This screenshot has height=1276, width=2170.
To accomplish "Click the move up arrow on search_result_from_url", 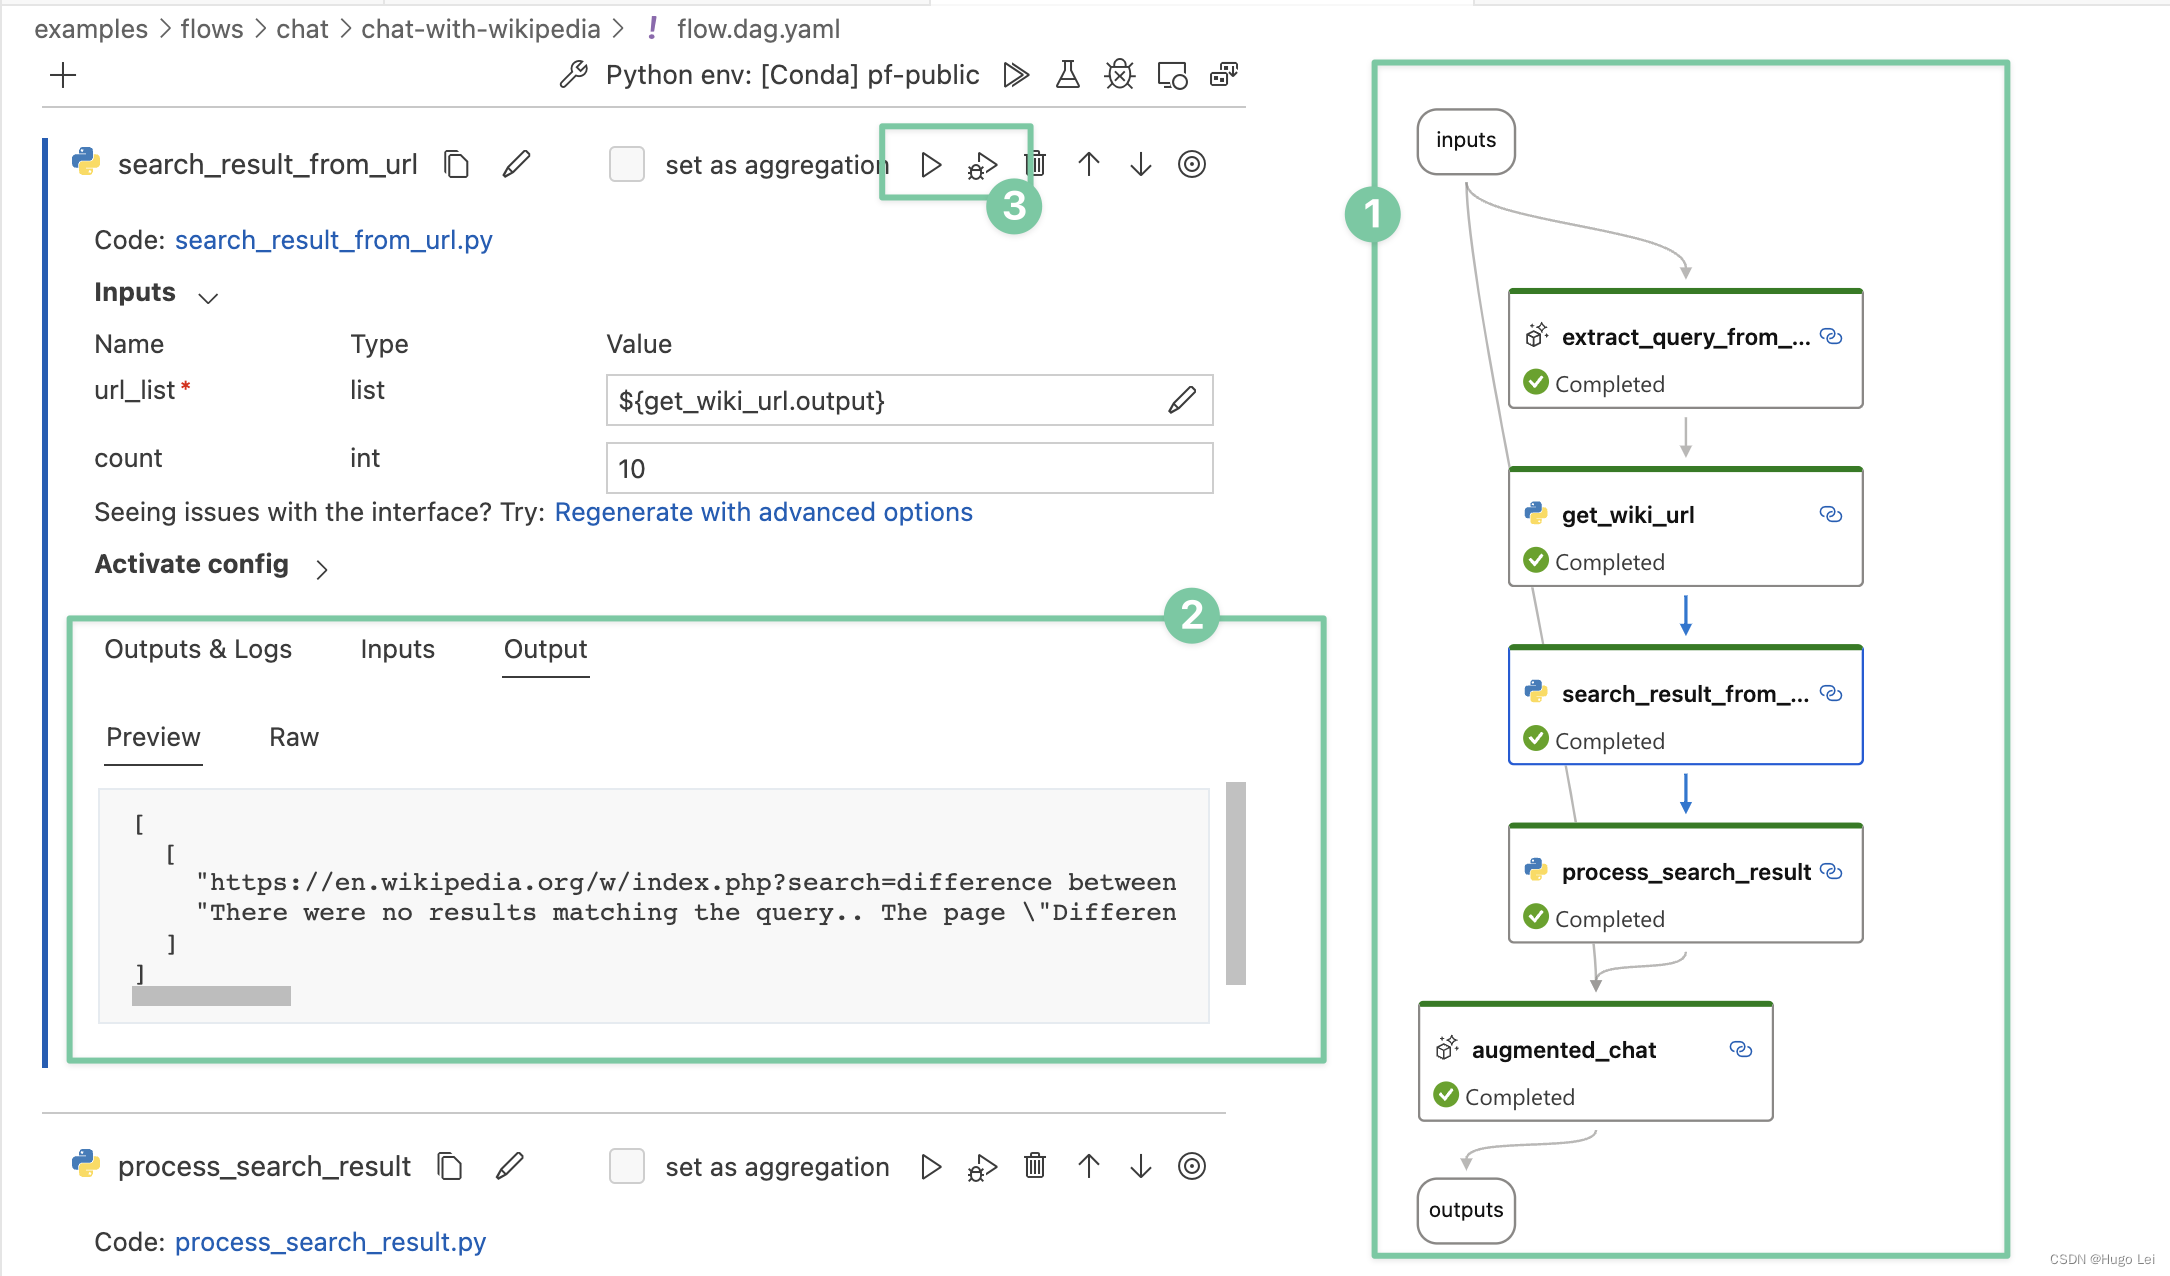I will tap(1092, 164).
